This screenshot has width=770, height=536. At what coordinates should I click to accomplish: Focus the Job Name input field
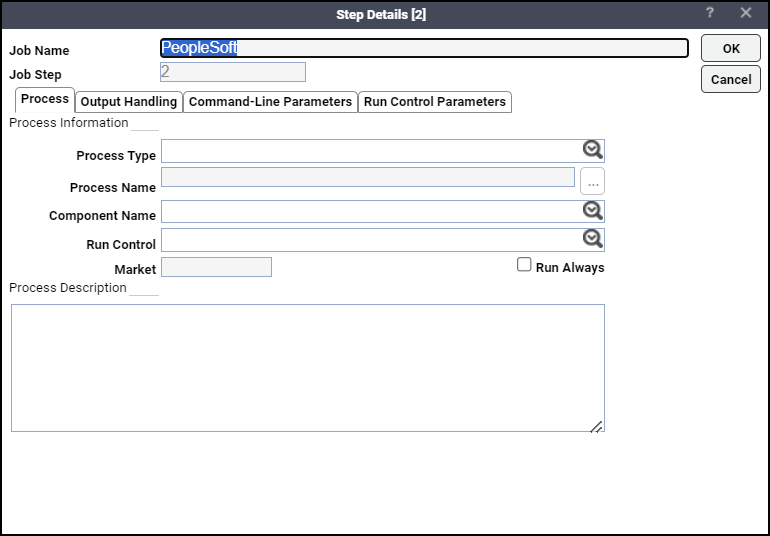point(424,48)
